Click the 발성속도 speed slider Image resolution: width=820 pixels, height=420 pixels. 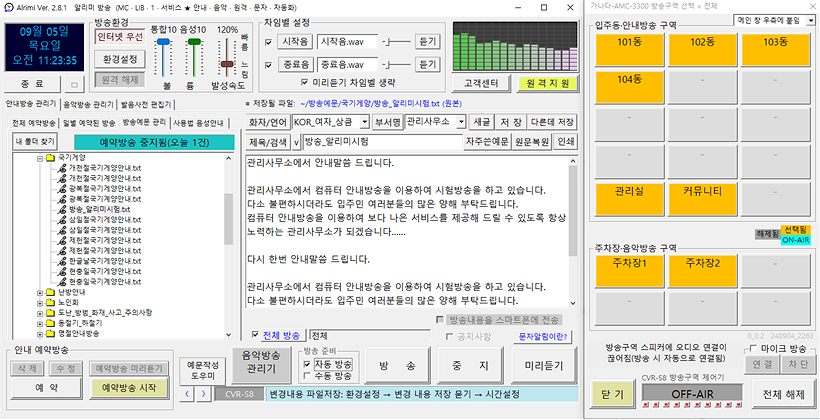(x=226, y=58)
